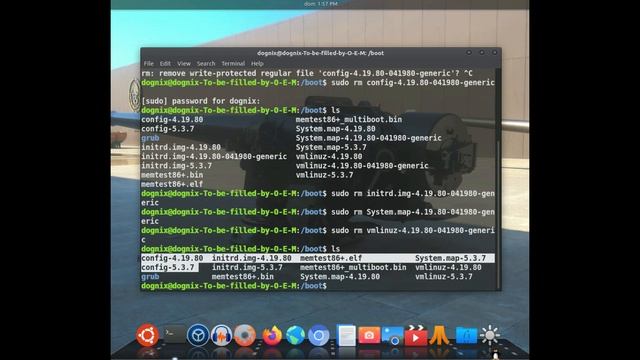The image size is (640, 360).
Task: Open the Edit menu in terminal
Action: 165,64
